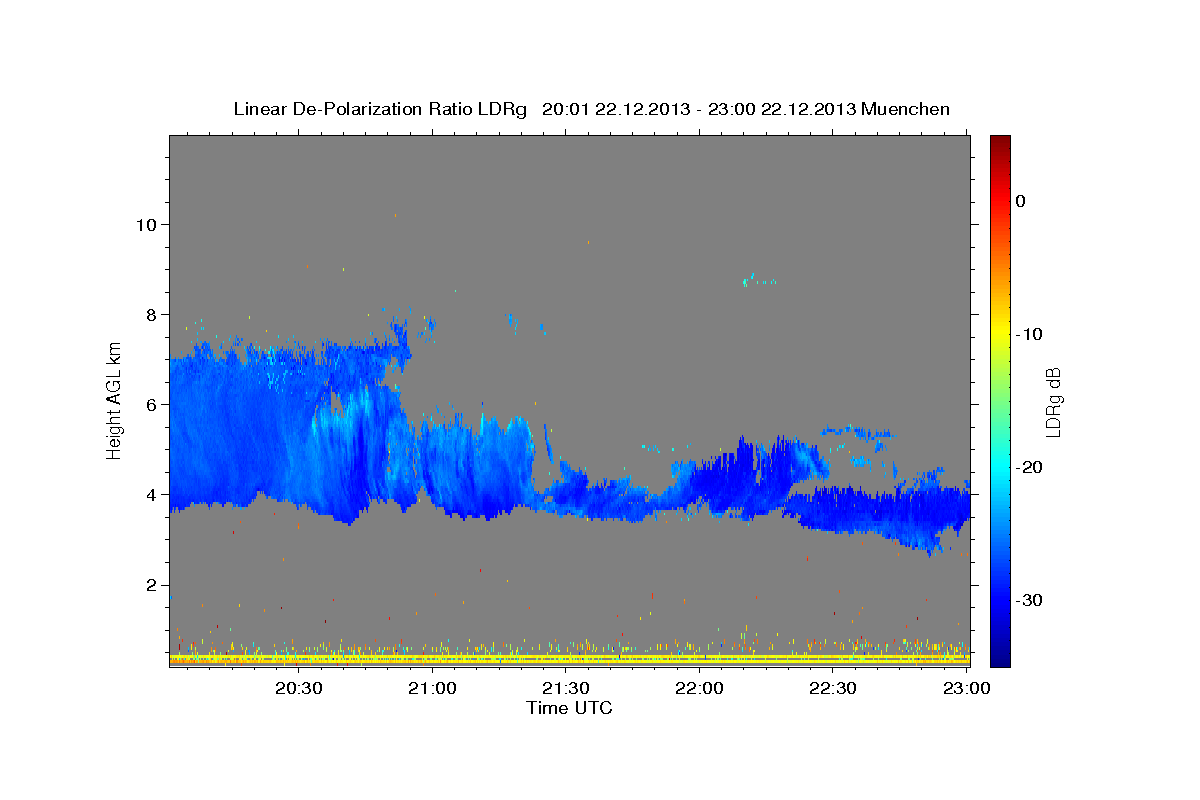Viewport: 1200px width, 800px height.
Task: Click the height tick label 4
Action: pos(152,494)
